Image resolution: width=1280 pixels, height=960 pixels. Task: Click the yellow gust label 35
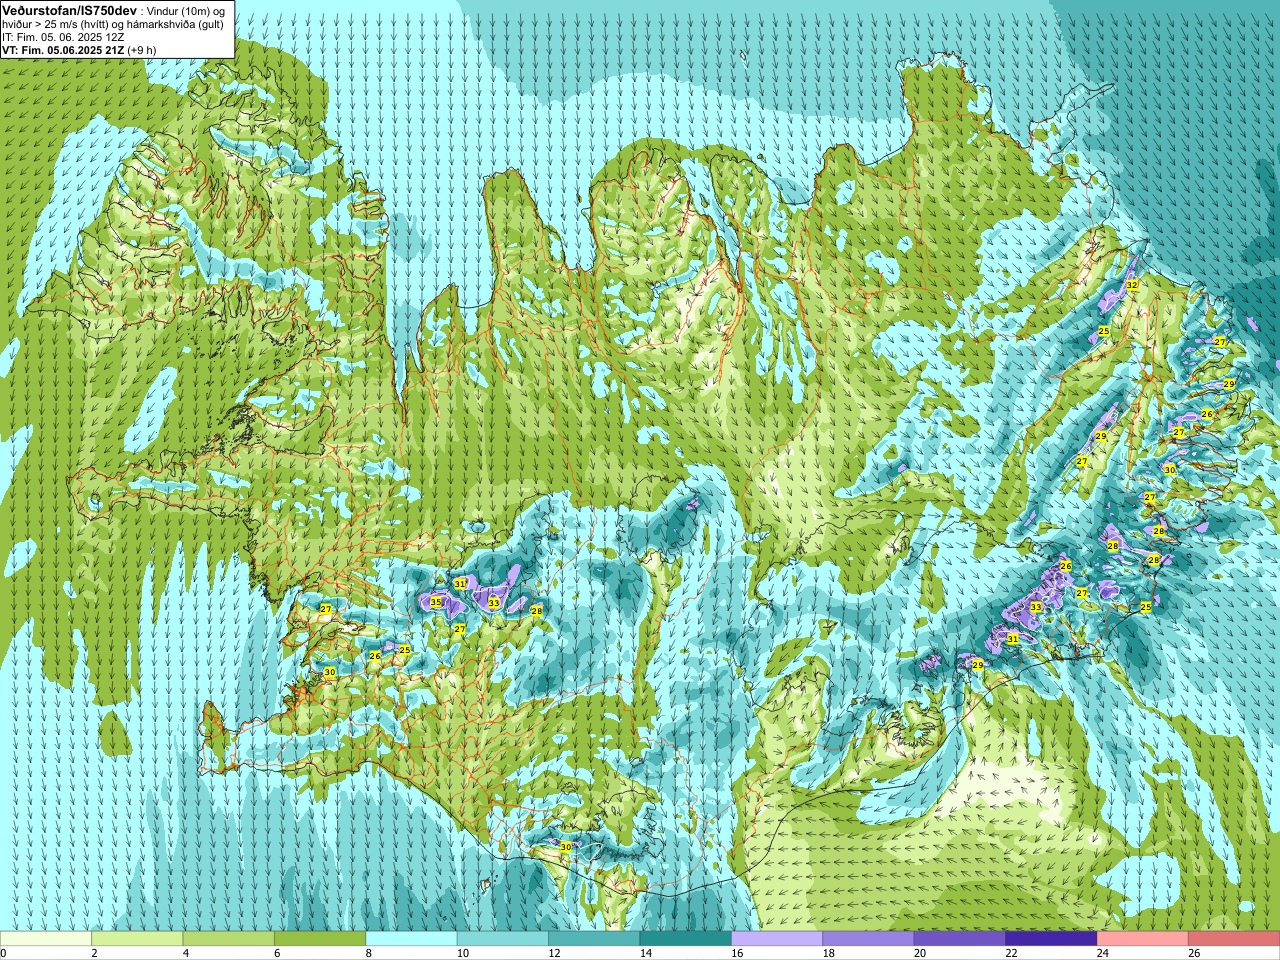(435, 602)
